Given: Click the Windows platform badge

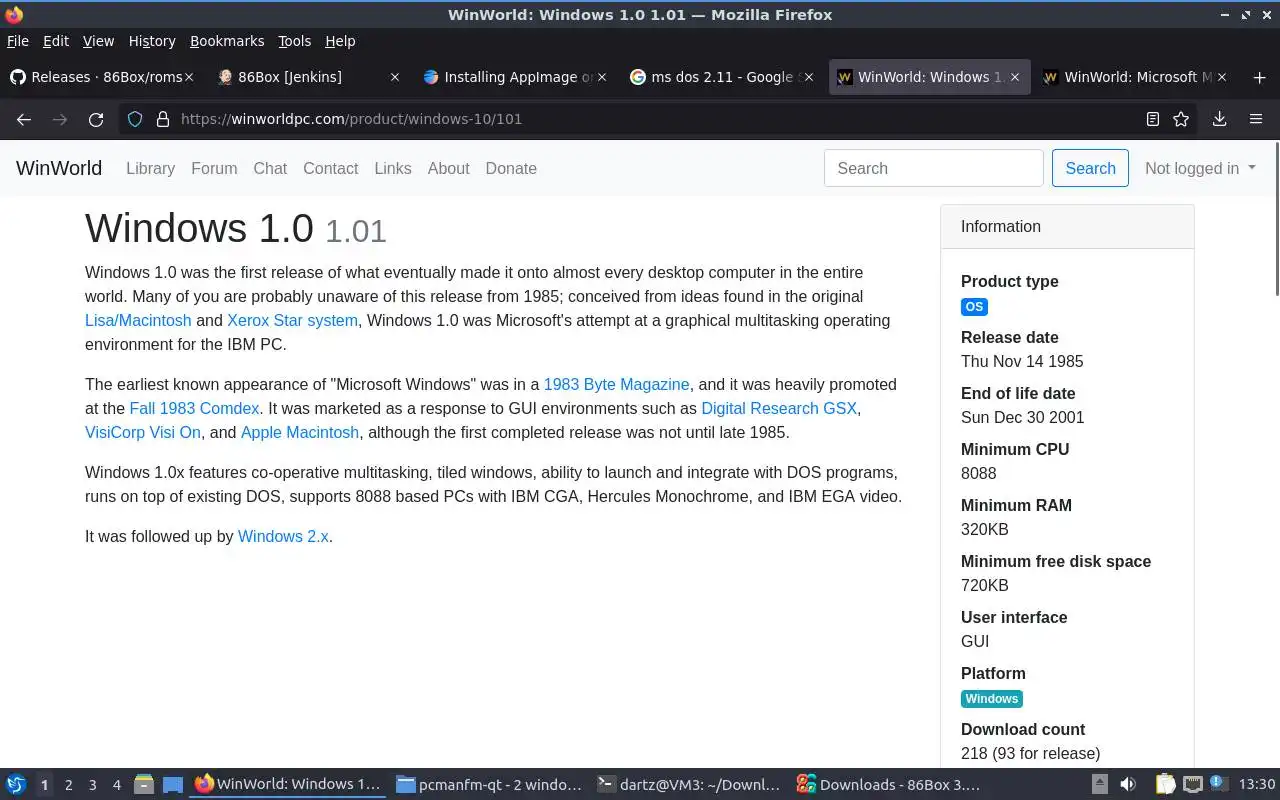Looking at the screenshot, I should point(992,699).
